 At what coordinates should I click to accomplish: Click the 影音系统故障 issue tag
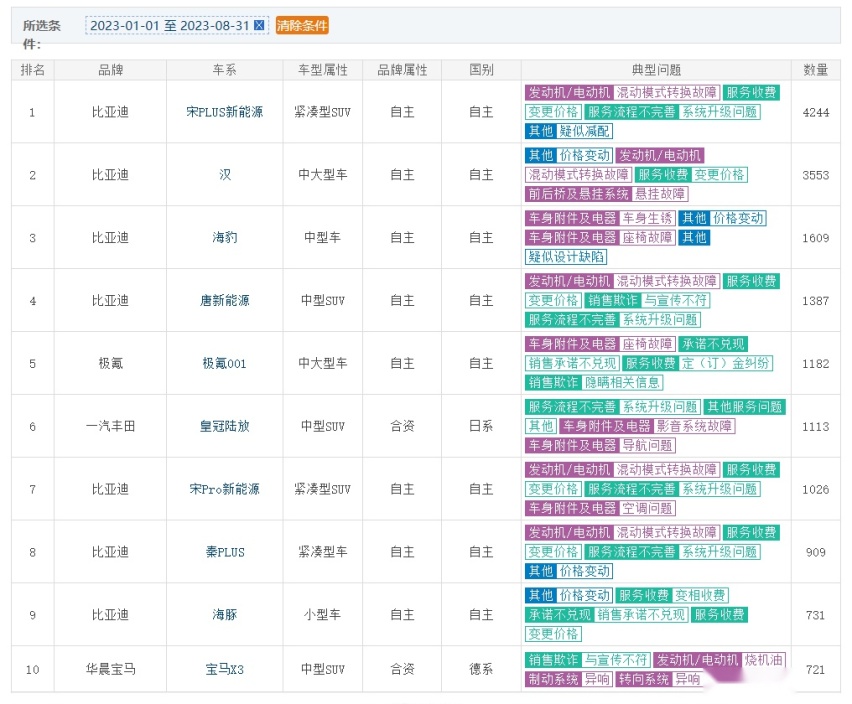[694, 426]
